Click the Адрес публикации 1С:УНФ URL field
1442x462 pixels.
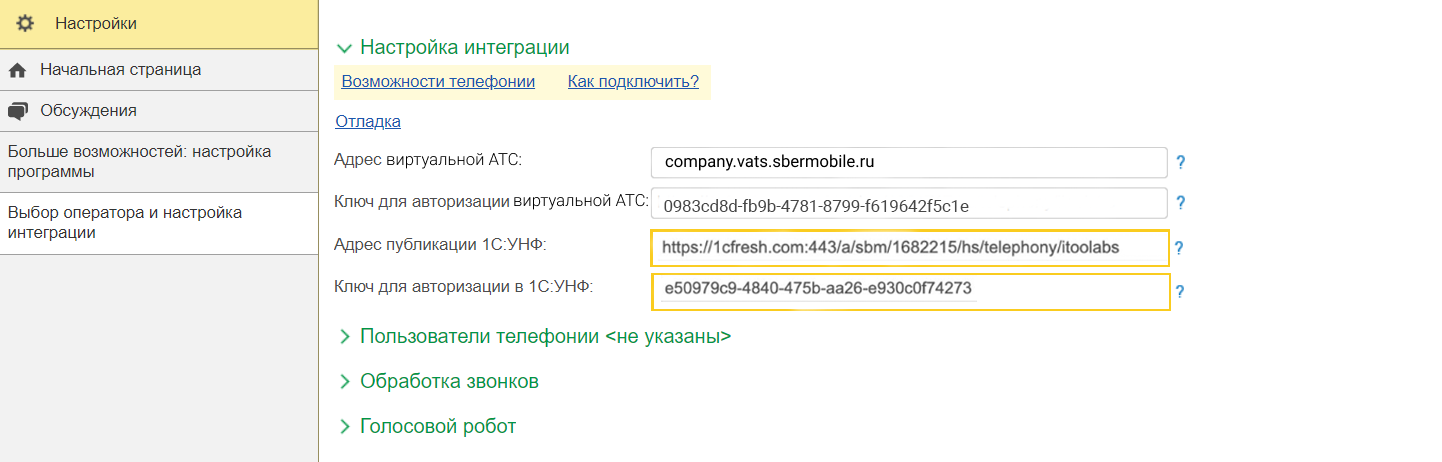click(908, 248)
